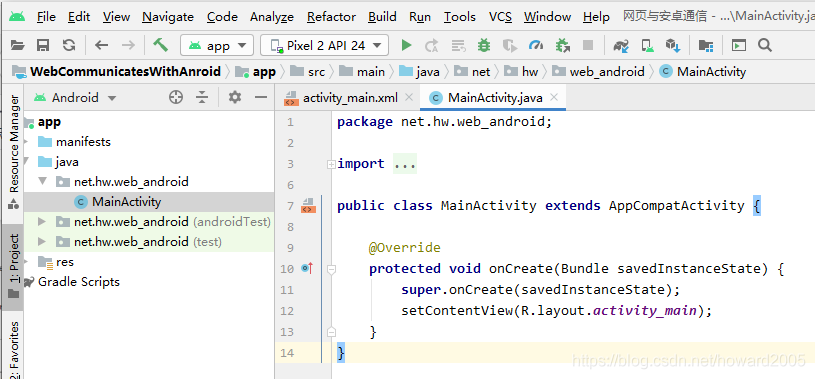
Task: Open the Refactor menu
Action: [x=332, y=17]
